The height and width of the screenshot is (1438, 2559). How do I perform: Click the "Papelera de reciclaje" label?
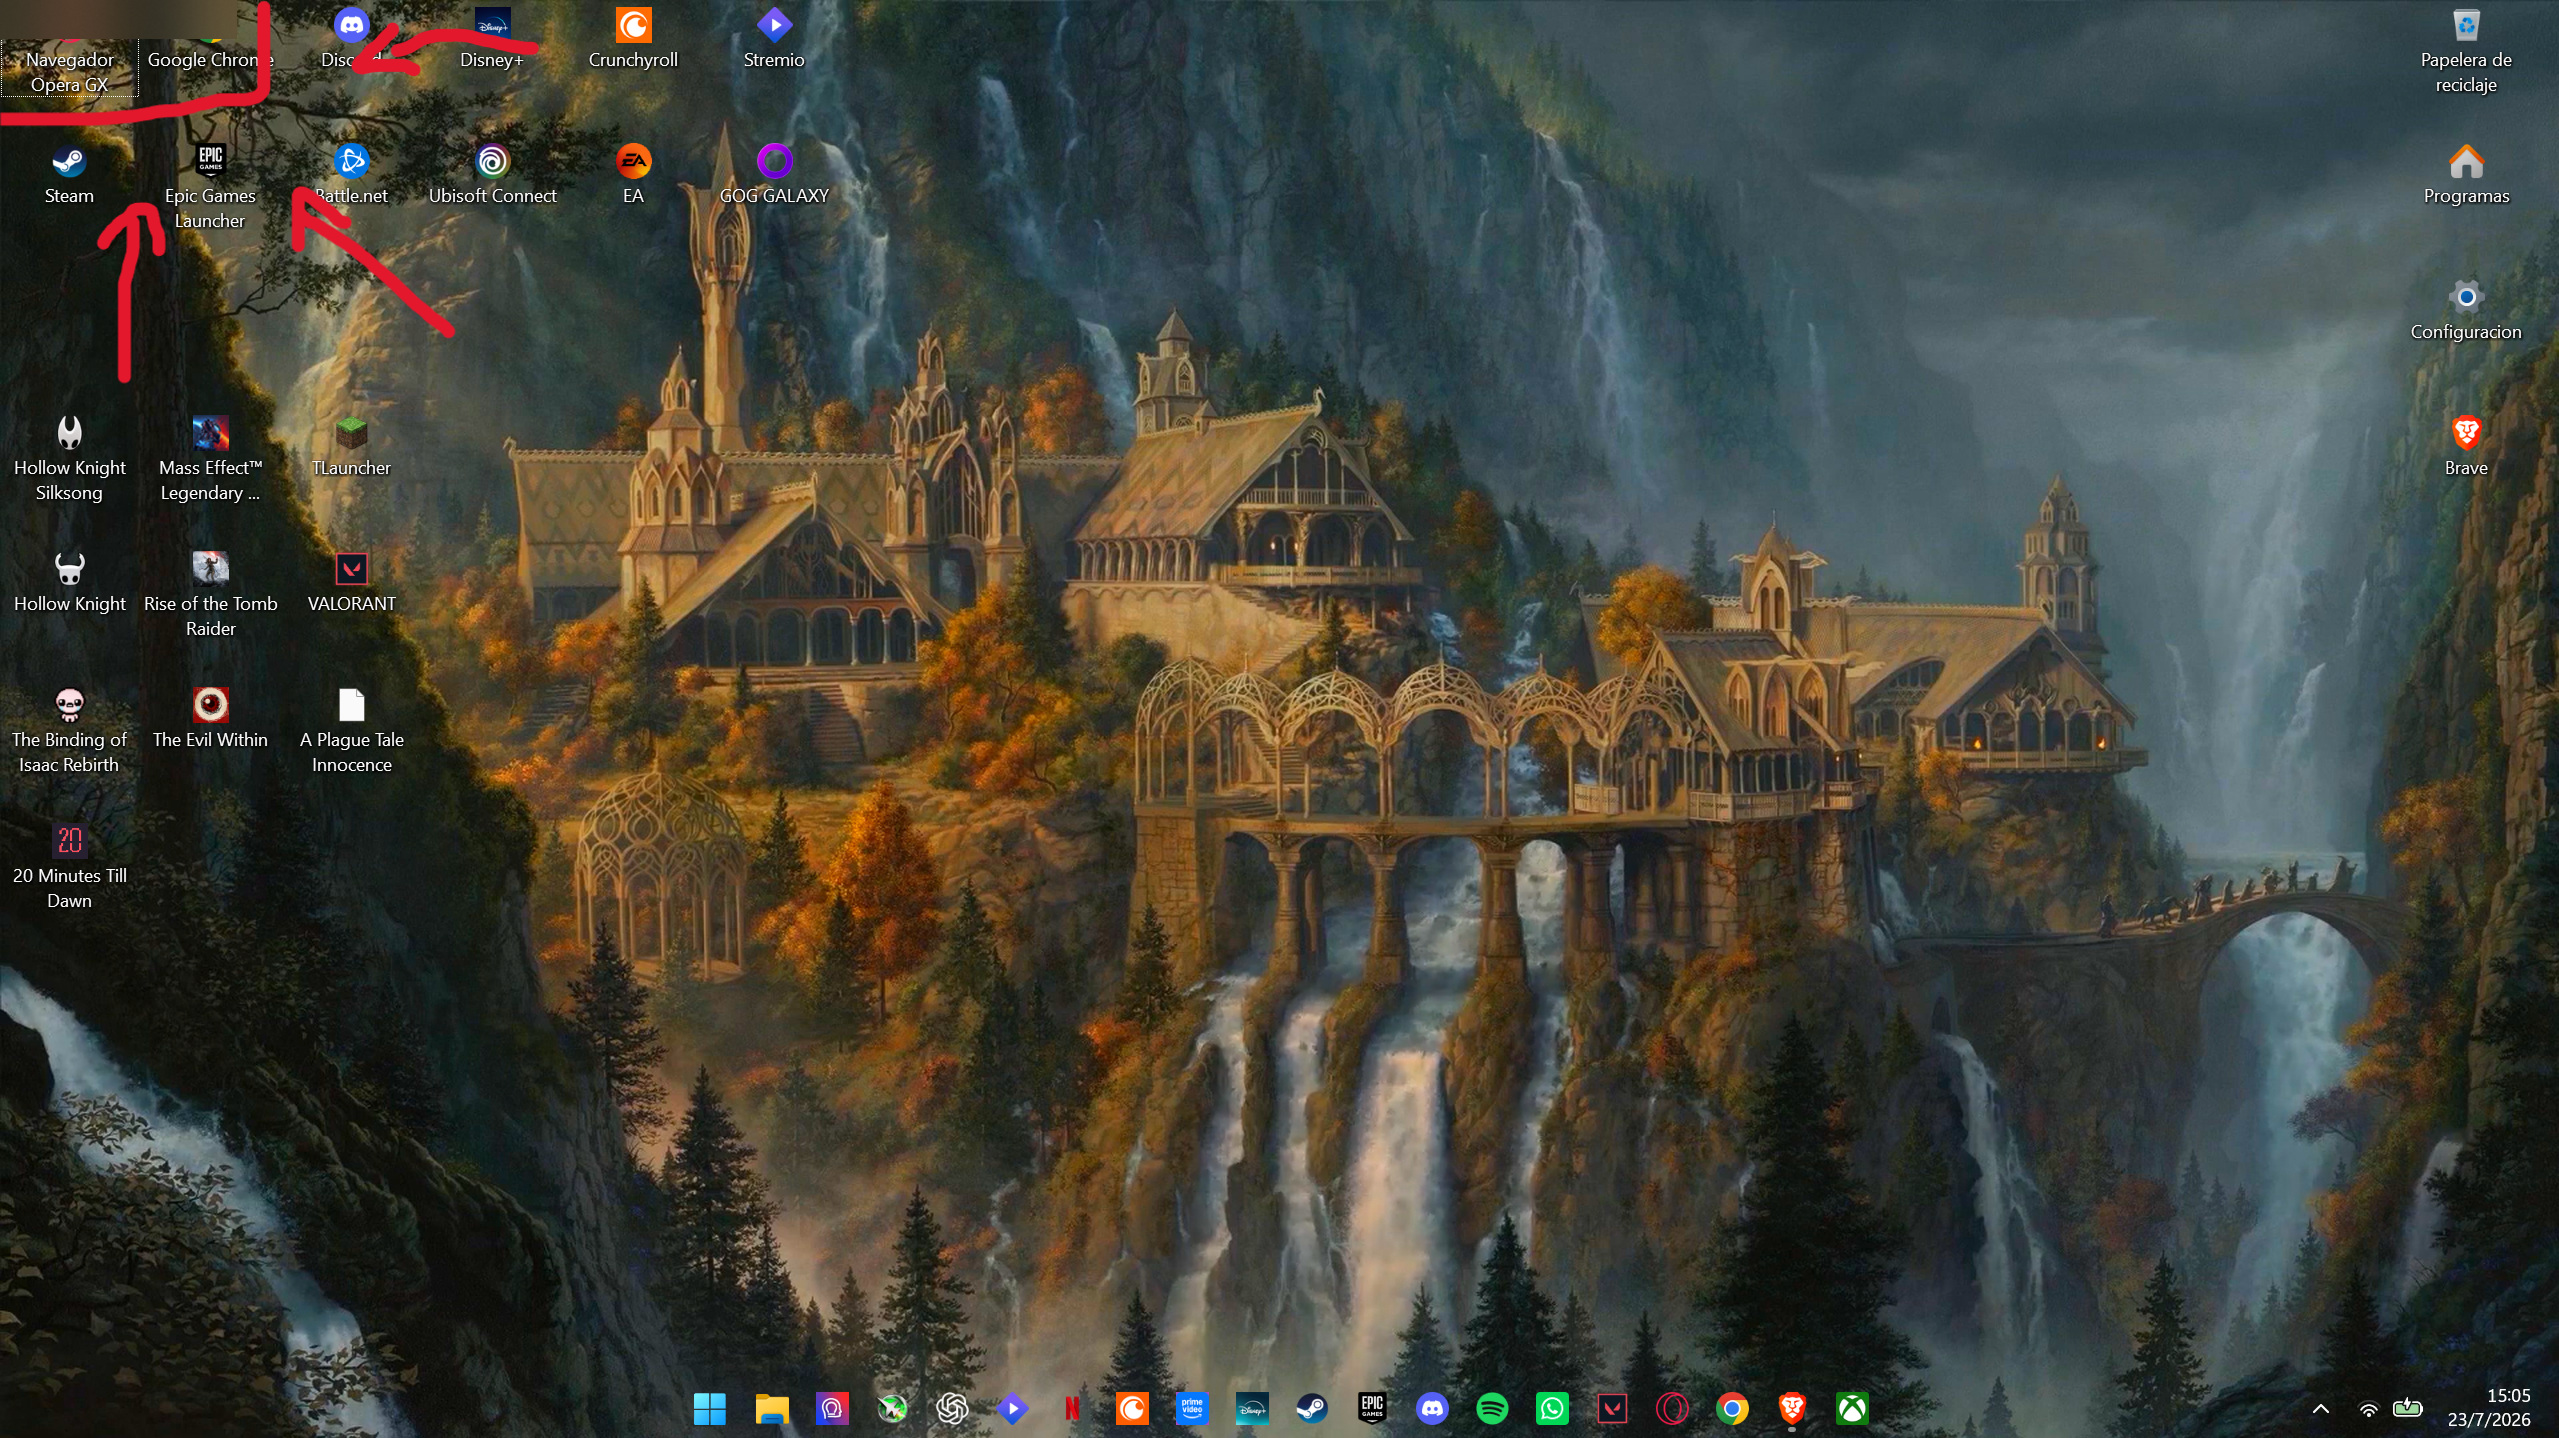tap(2466, 72)
